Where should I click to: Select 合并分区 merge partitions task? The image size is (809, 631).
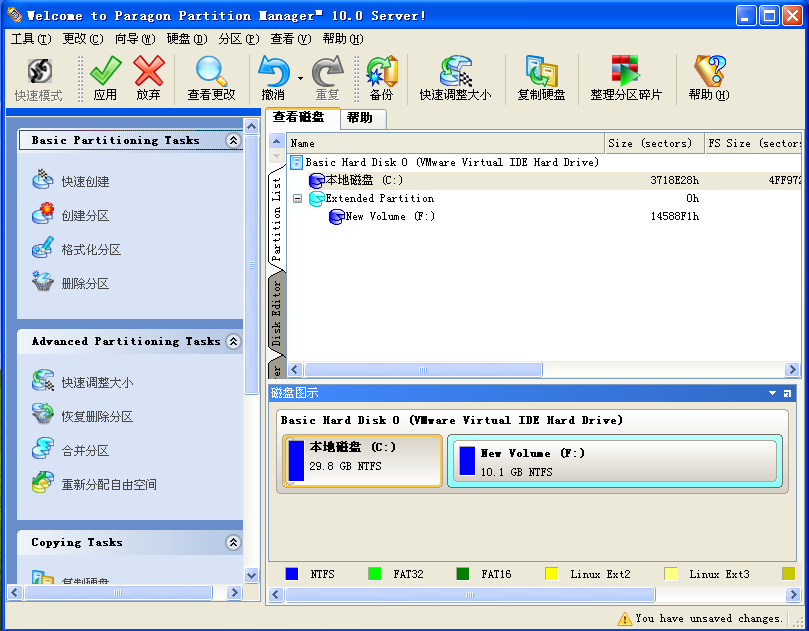click(x=71, y=450)
